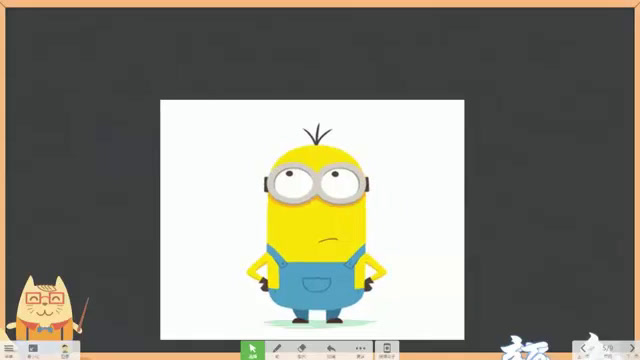This screenshot has height=360, width=640.
Task: Select the minion picture on the blackboard
Action: pyautogui.click(x=312, y=220)
